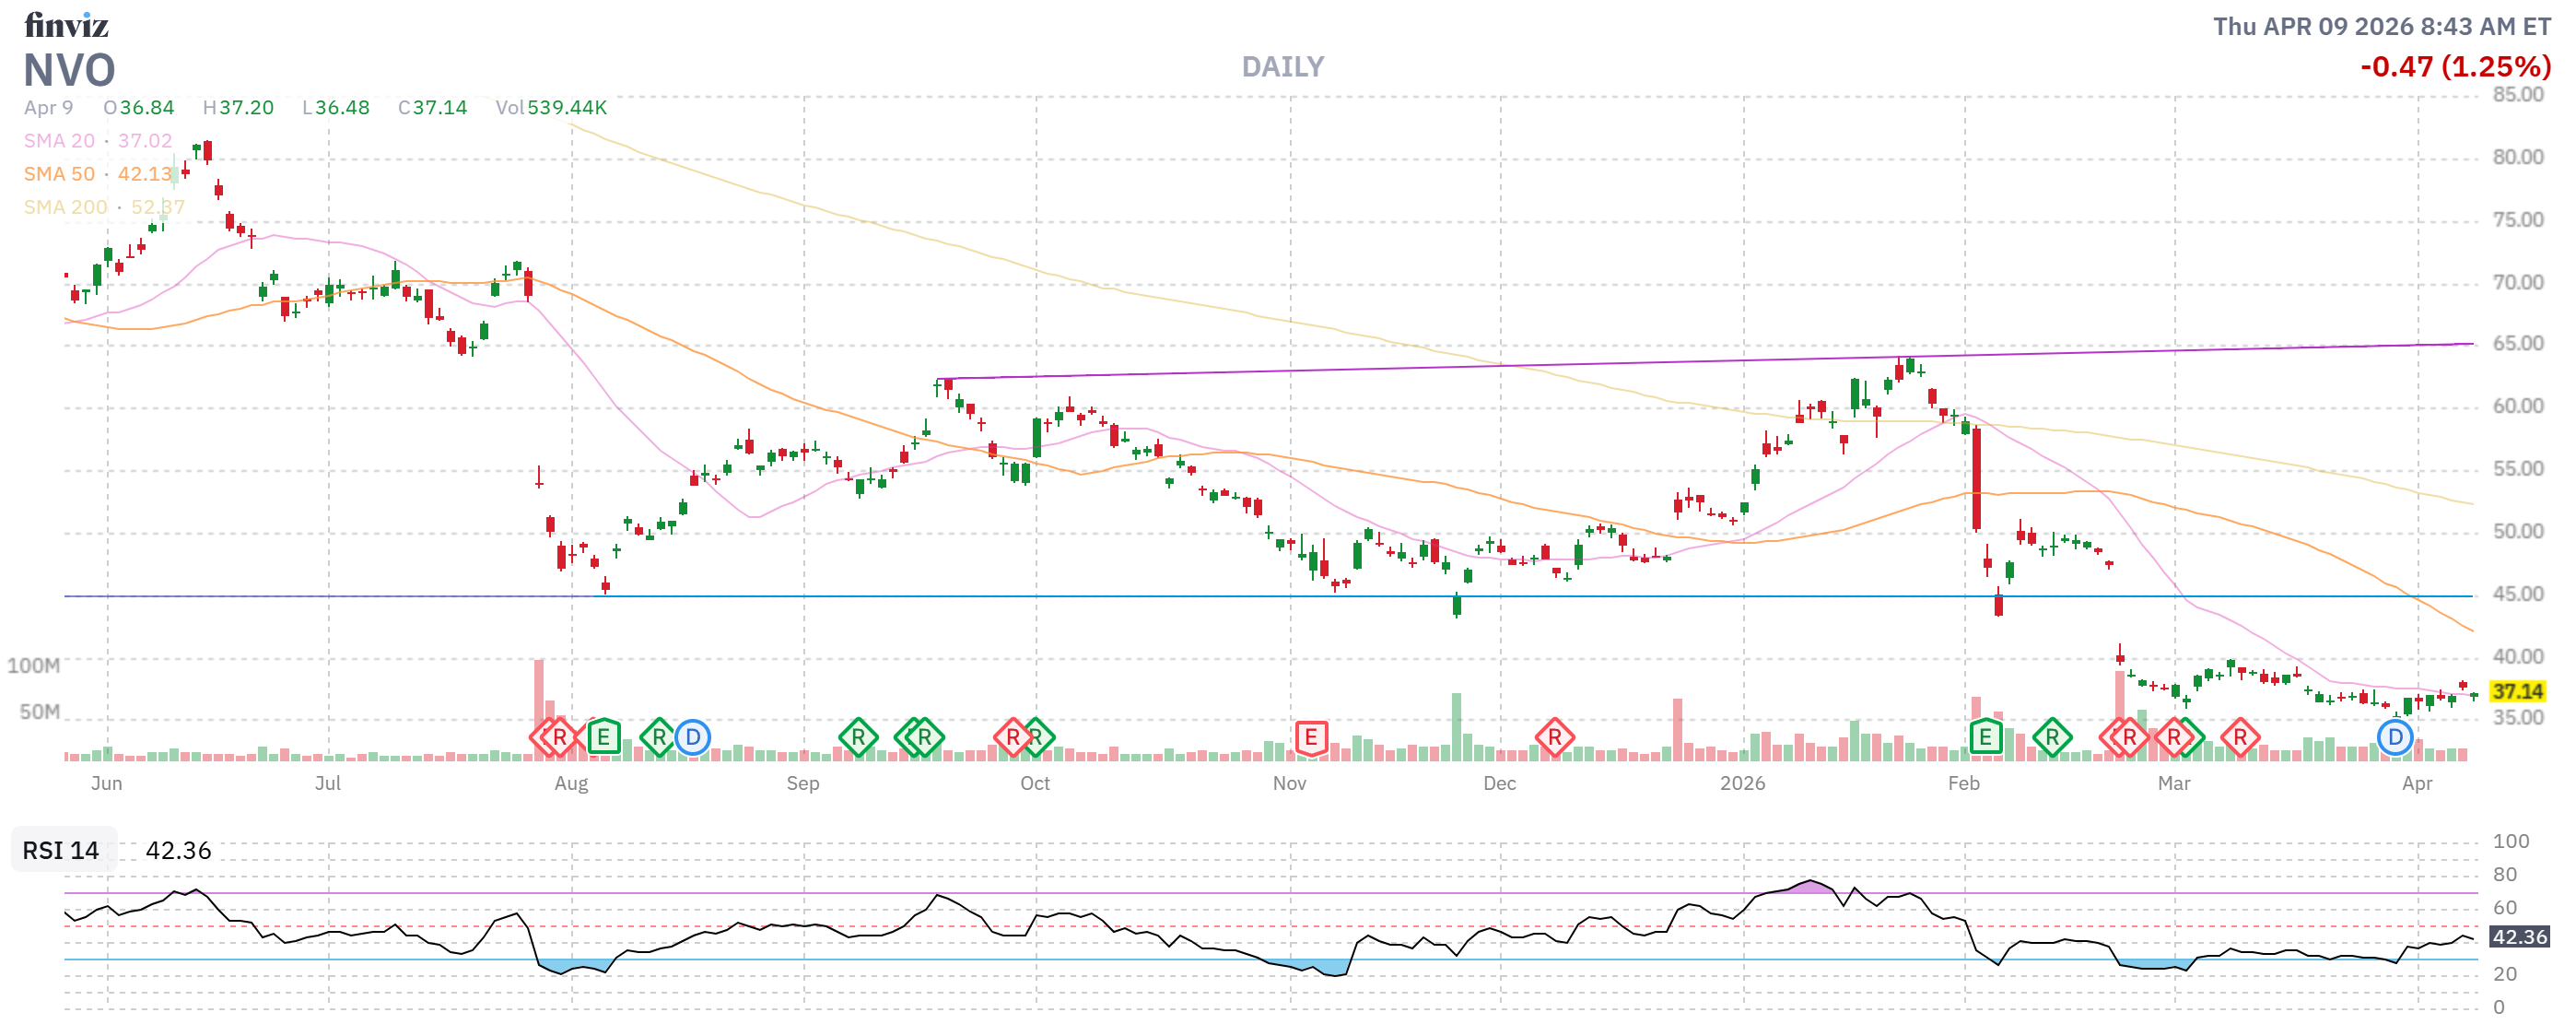Click the green E earnings marker in August

coord(603,738)
